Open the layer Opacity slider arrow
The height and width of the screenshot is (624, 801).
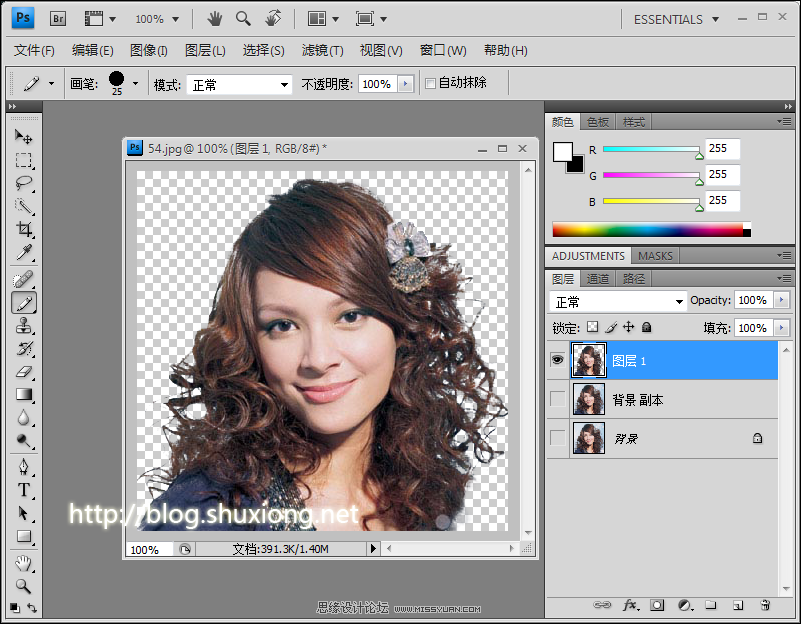click(782, 300)
